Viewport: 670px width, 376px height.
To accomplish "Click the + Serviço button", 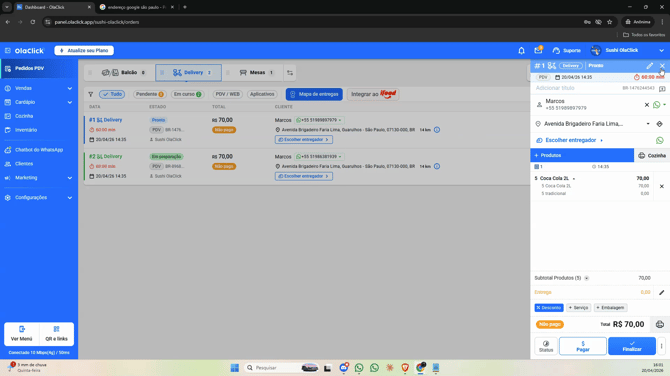I will point(579,308).
